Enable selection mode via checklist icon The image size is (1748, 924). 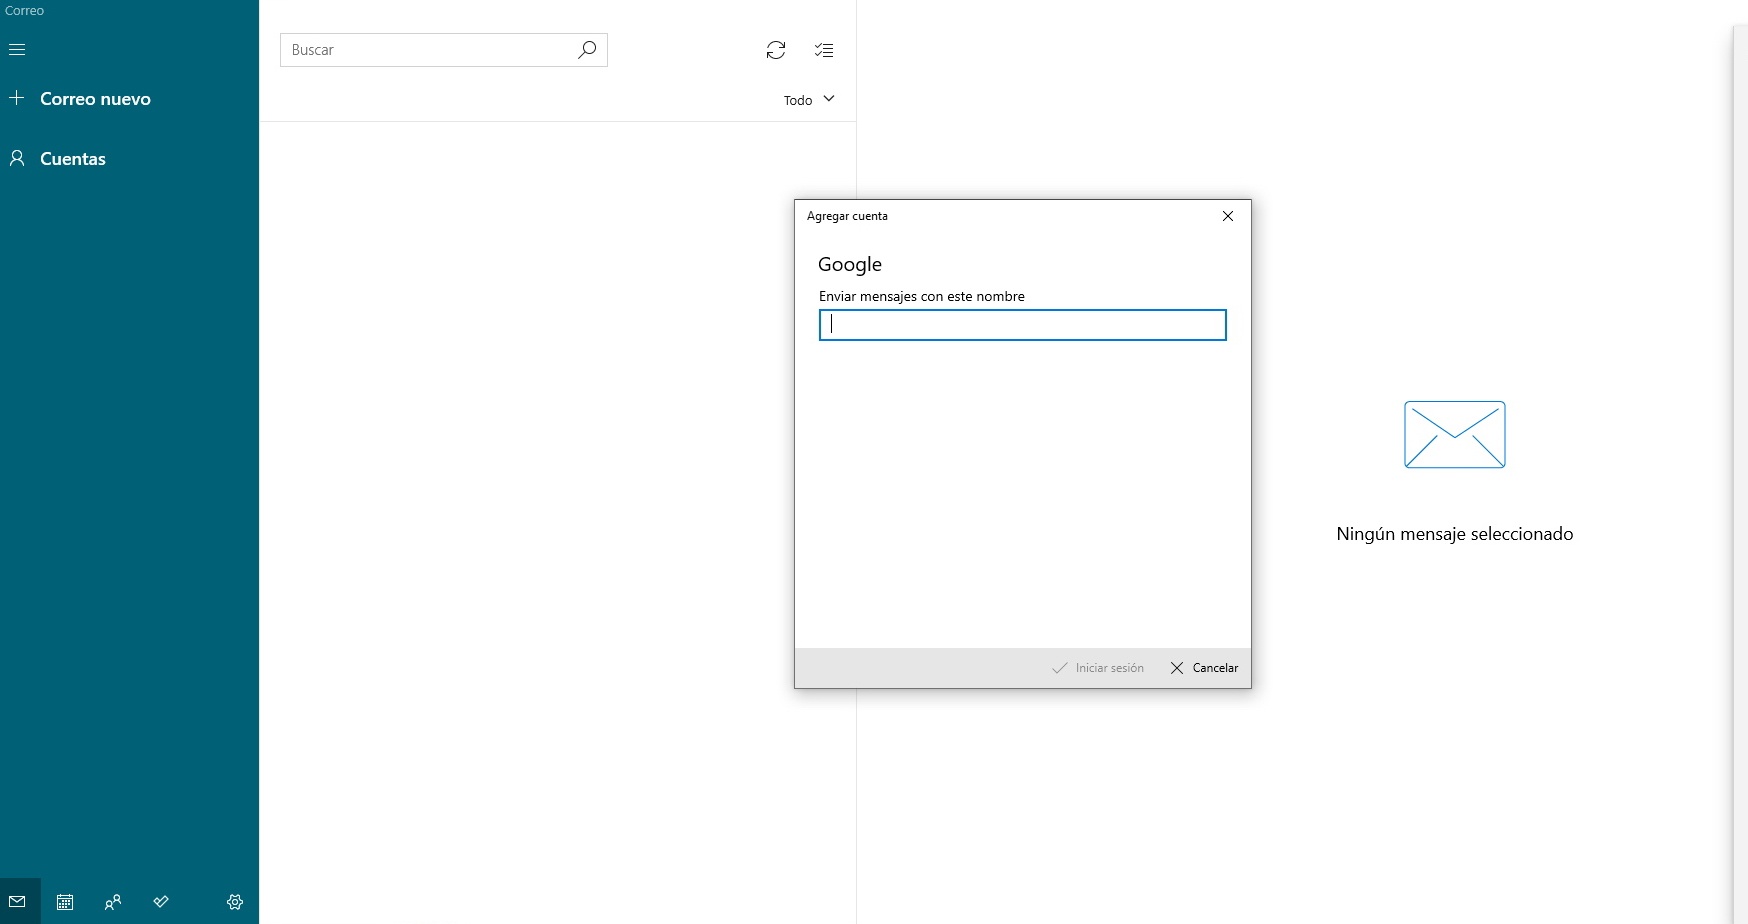(824, 50)
